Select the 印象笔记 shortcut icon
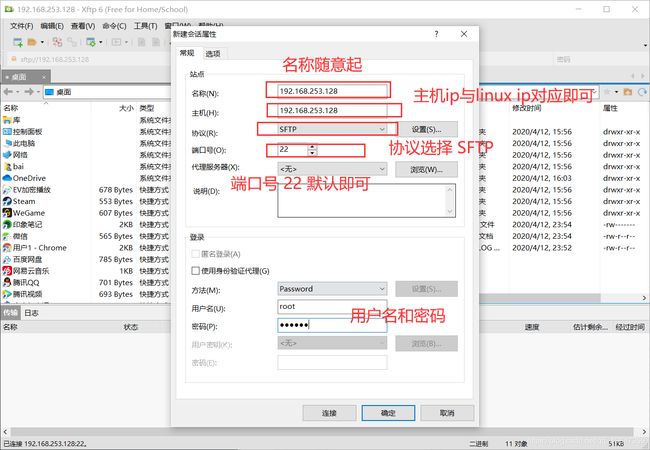650x450 pixels. click(7, 225)
